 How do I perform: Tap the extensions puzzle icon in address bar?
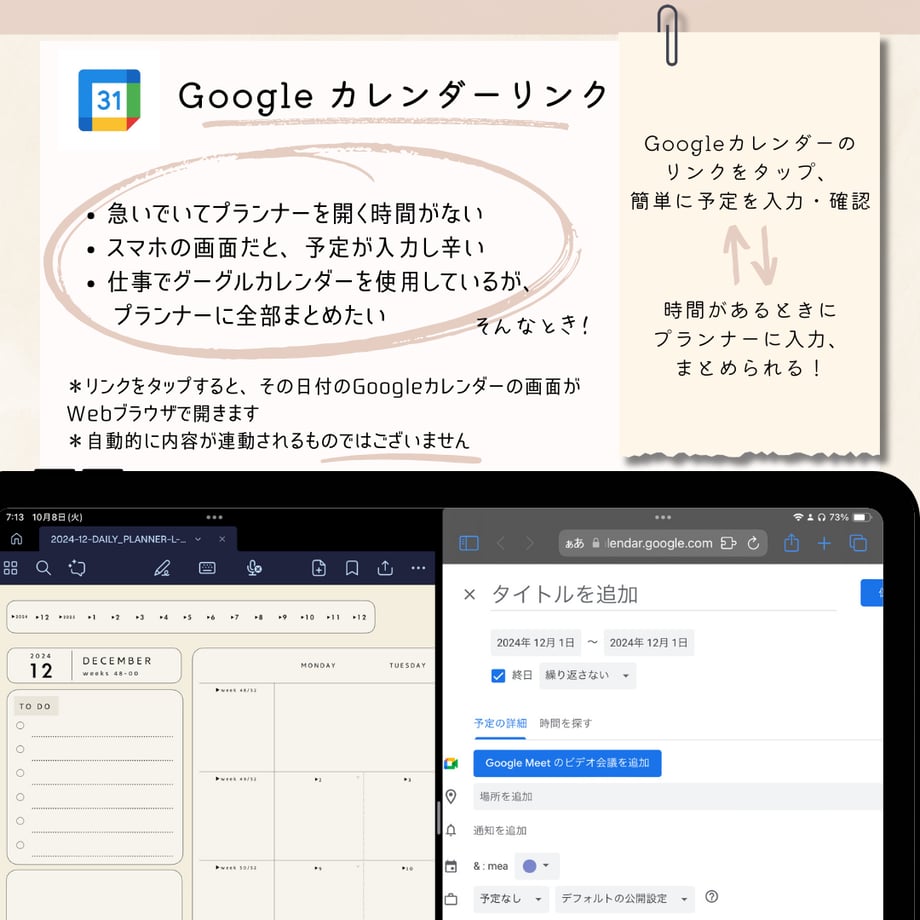tap(728, 543)
